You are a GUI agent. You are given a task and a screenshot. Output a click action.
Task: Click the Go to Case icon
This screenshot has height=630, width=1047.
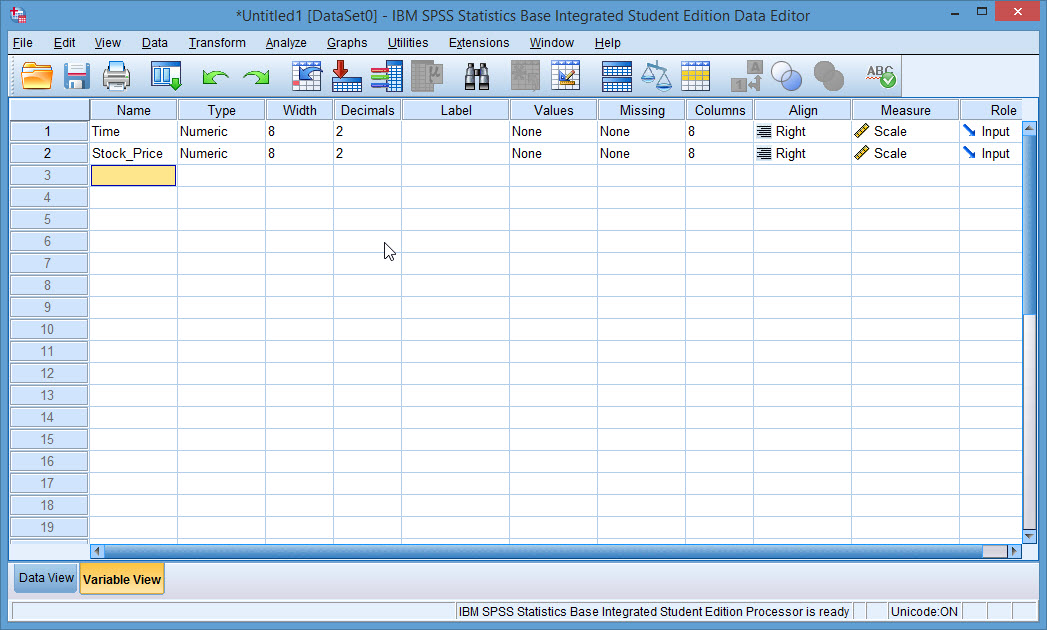point(306,75)
